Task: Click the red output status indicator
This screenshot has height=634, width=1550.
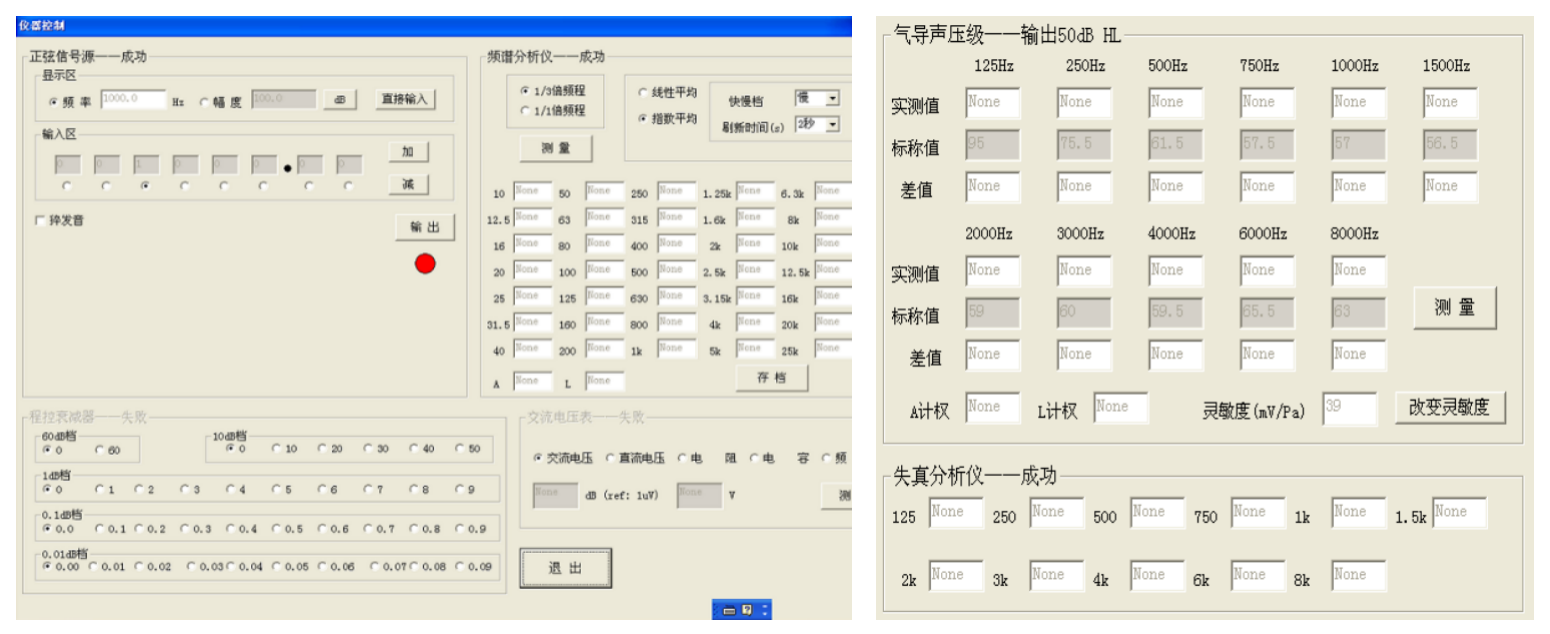Action: point(425,264)
